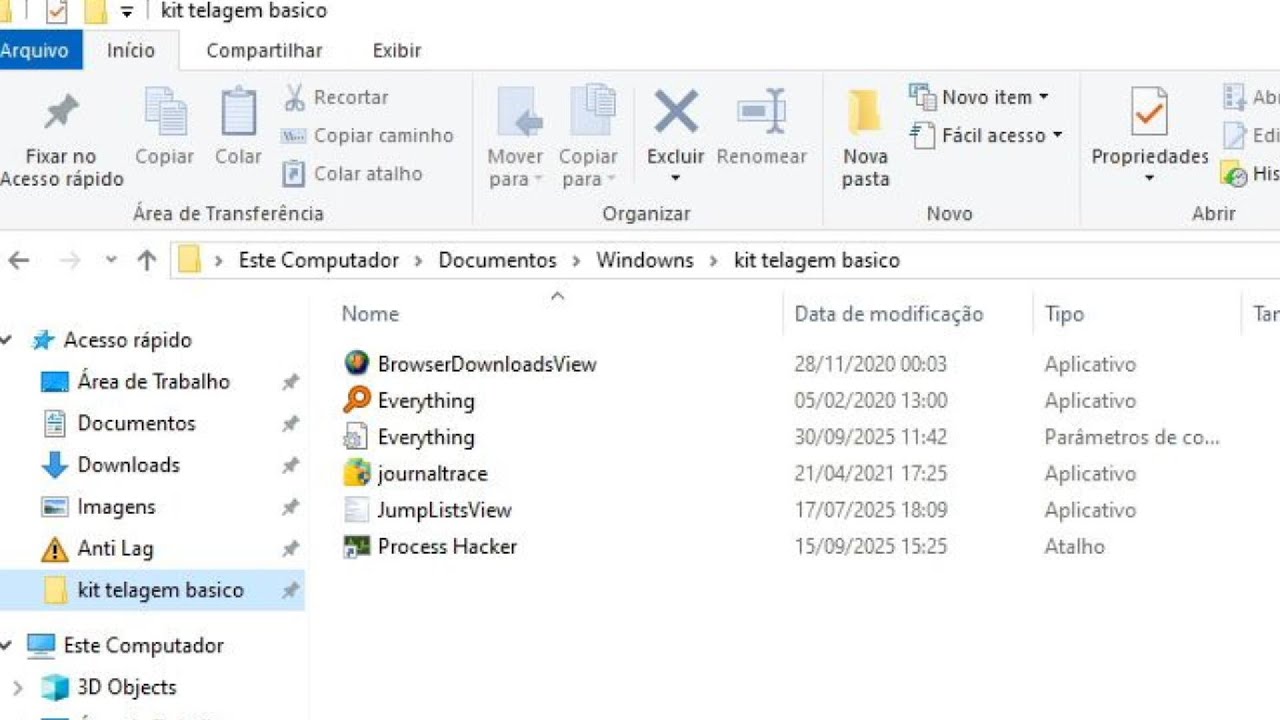This screenshot has width=1280, height=720.
Task: Select the 'BrowserDownloadsView' file name
Action: click(x=487, y=364)
